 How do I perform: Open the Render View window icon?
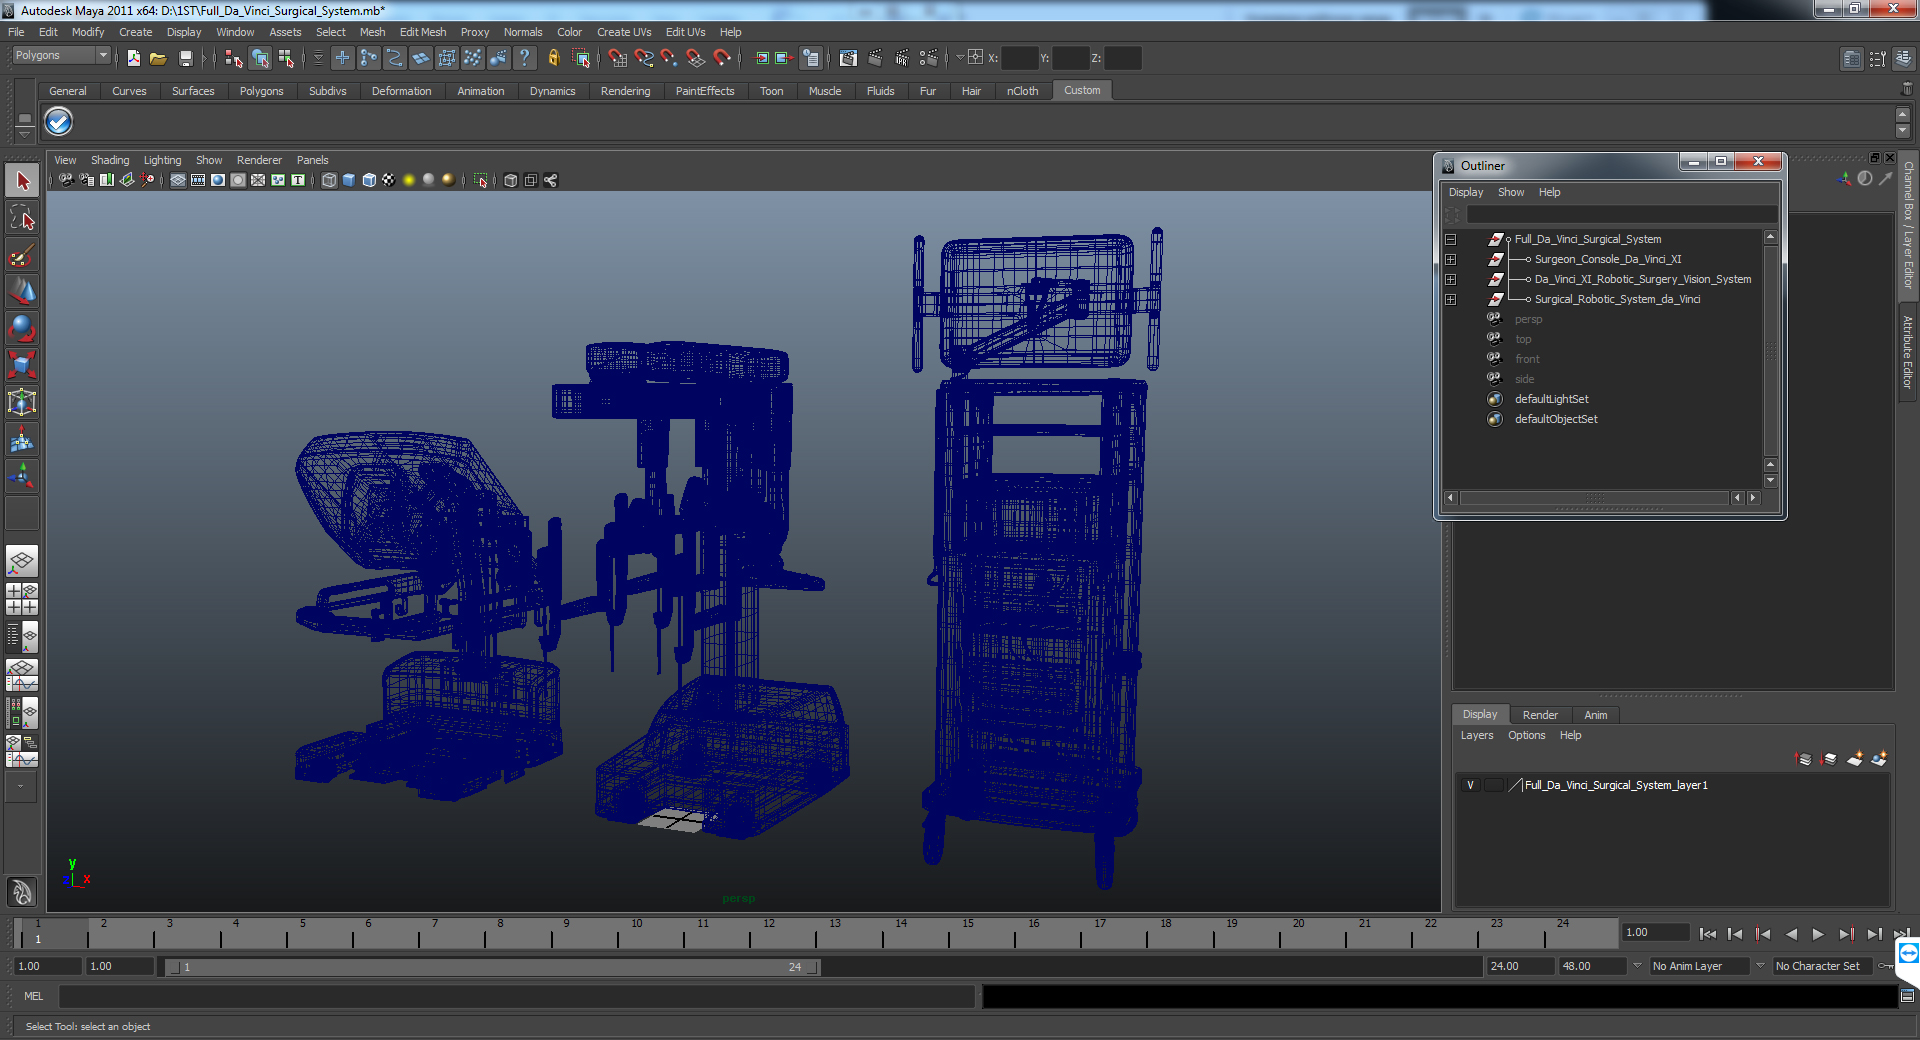point(848,58)
